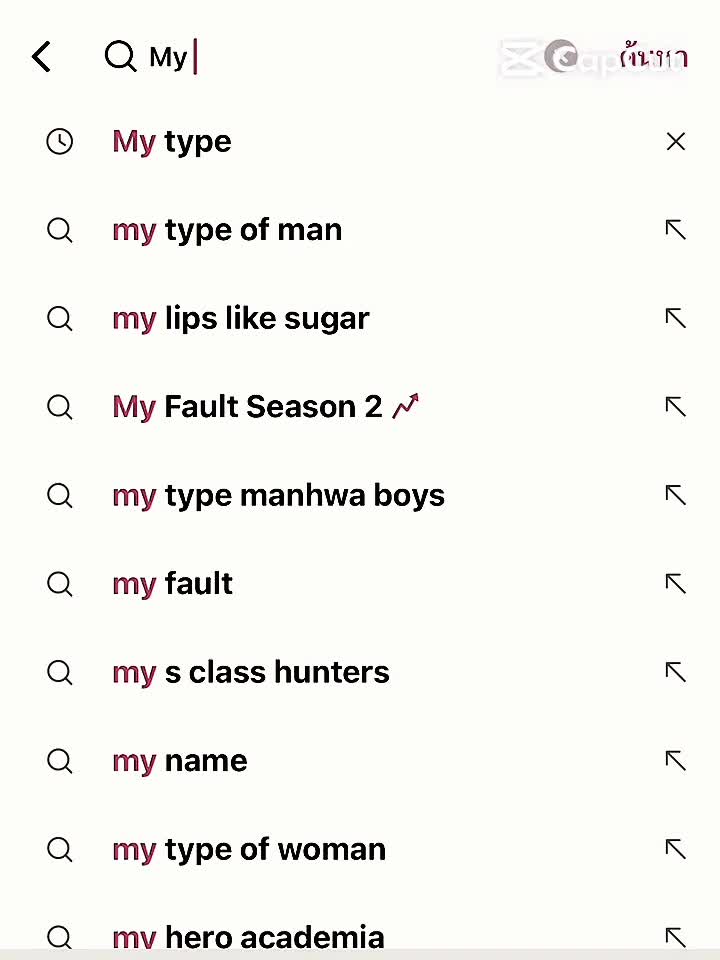Tap the clock history icon beside 'My type'
The height and width of the screenshot is (960, 720).
tap(60, 142)
